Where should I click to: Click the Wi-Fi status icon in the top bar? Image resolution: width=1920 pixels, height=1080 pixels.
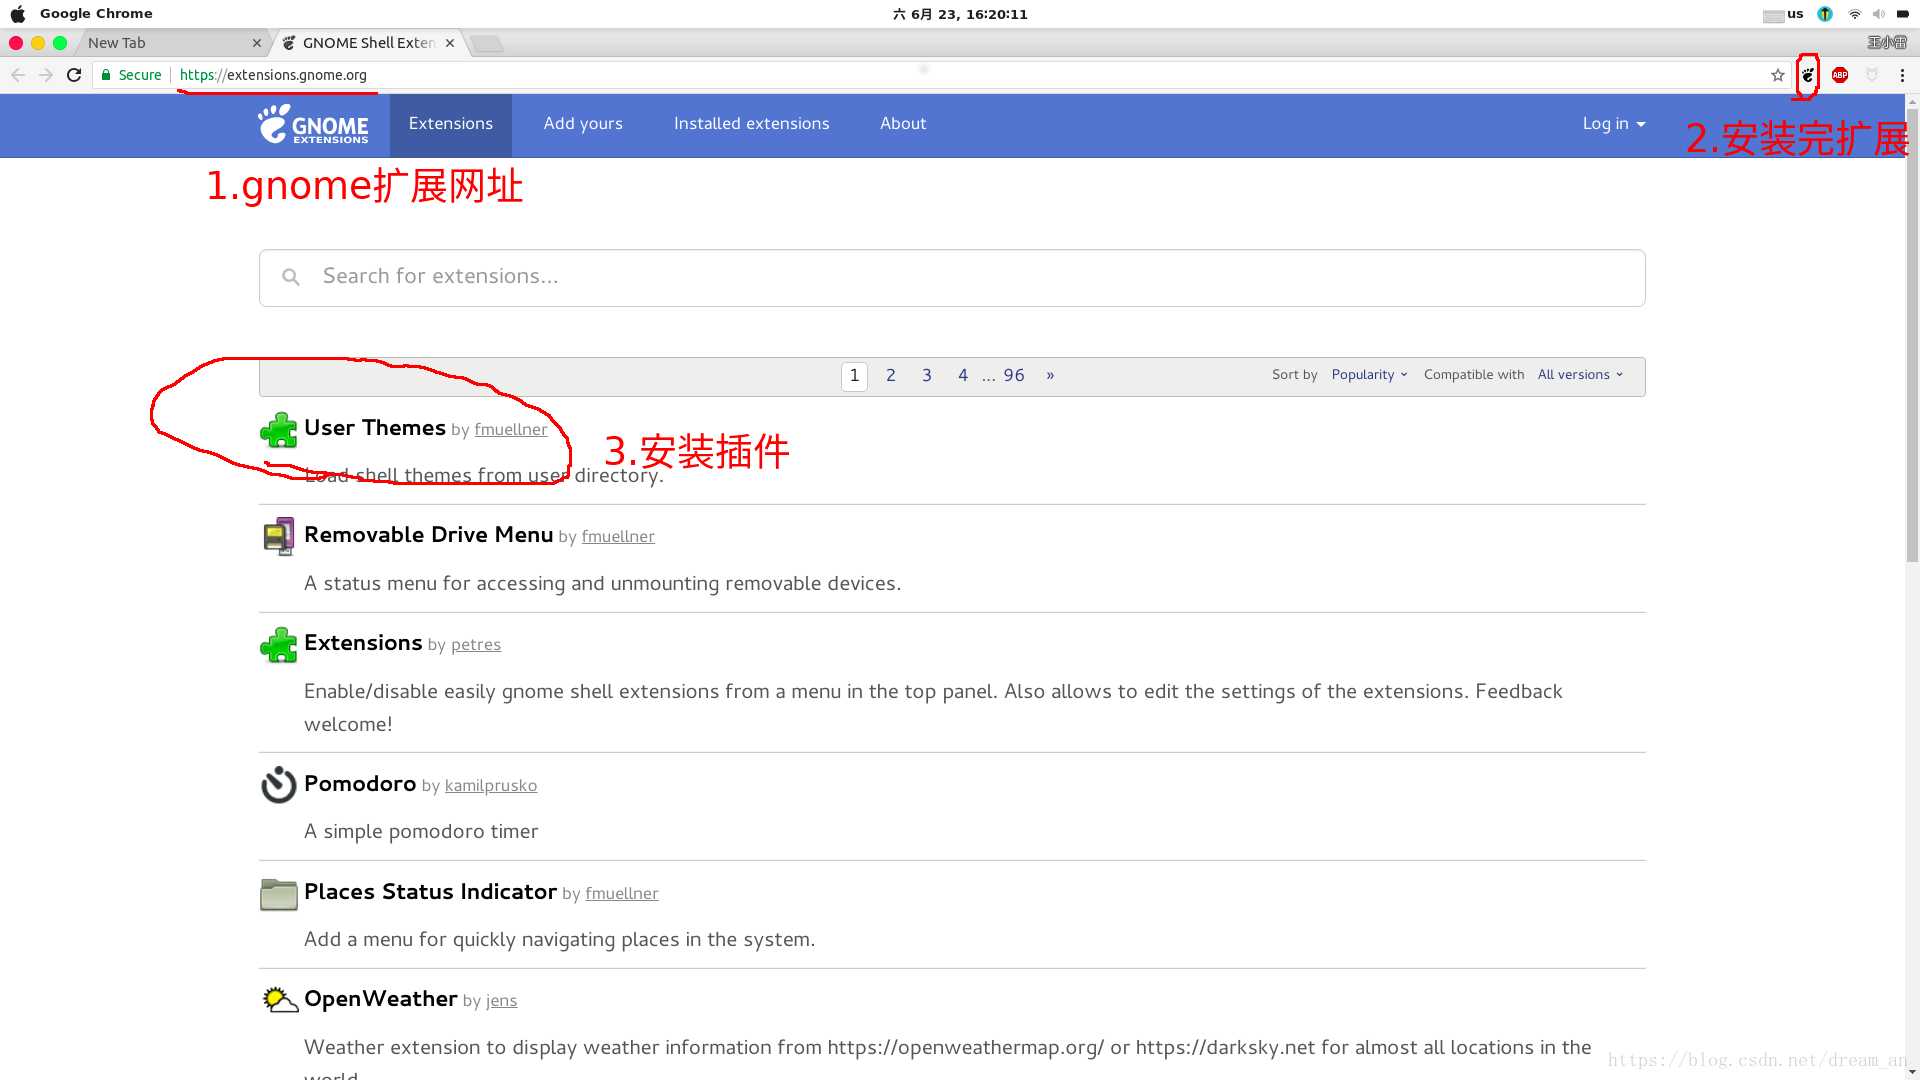click(x=1855, y=14)
